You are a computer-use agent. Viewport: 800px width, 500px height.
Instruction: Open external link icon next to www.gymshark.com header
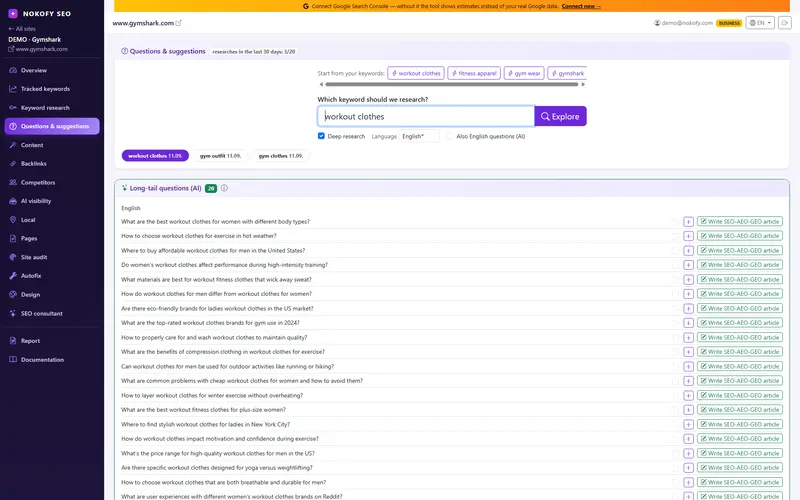pos(179,23)
